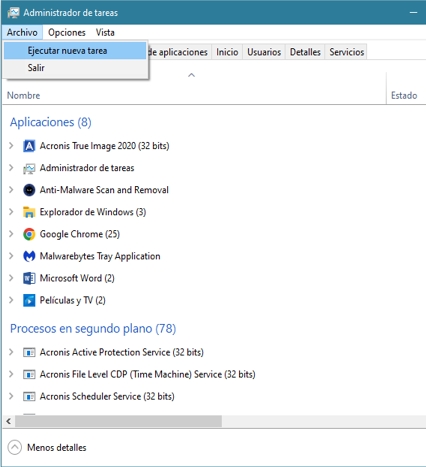Viewport: 426px width, 467px height.
Task: Choose Salir from the Archivo menu
Action: click(x=75, y=68)
